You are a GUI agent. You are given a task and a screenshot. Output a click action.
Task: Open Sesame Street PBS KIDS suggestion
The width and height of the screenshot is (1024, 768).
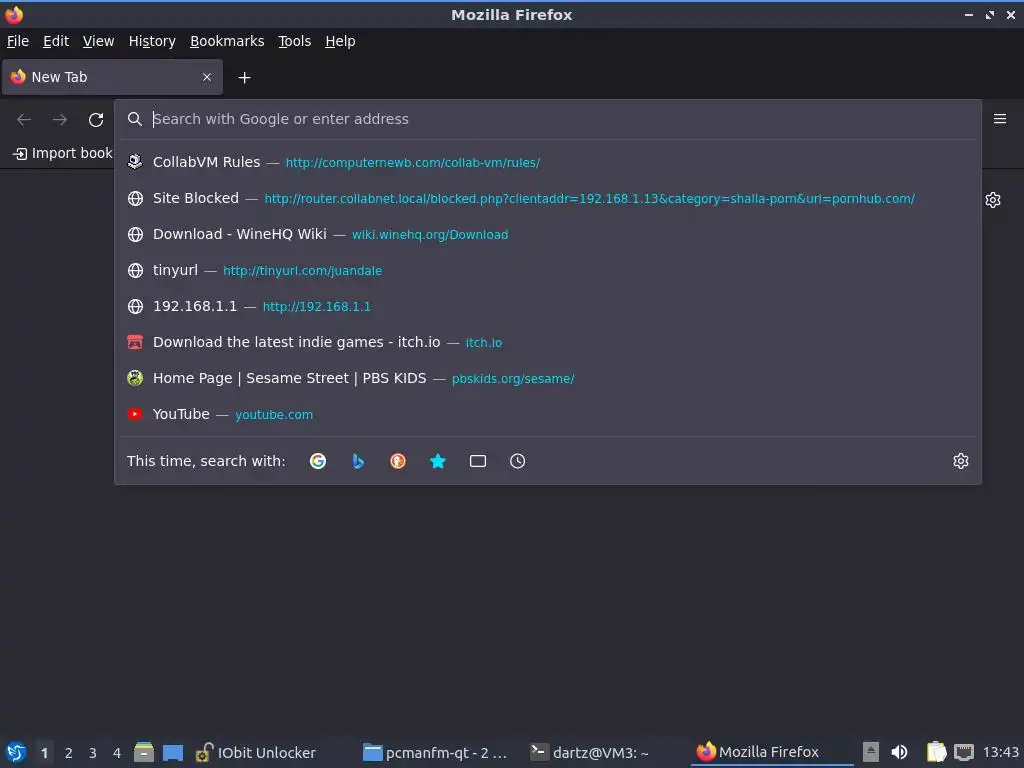click(x=548, y=377)
